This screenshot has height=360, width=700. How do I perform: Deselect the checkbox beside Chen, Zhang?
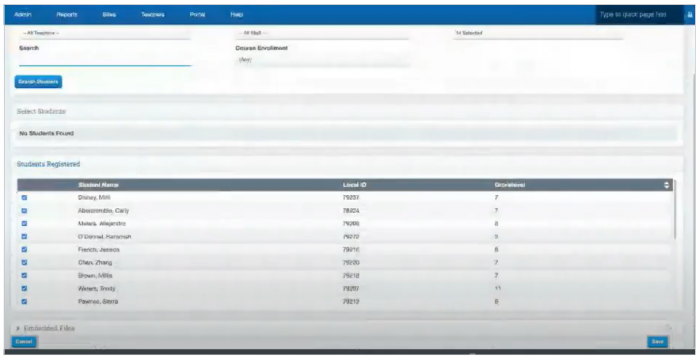24,263
